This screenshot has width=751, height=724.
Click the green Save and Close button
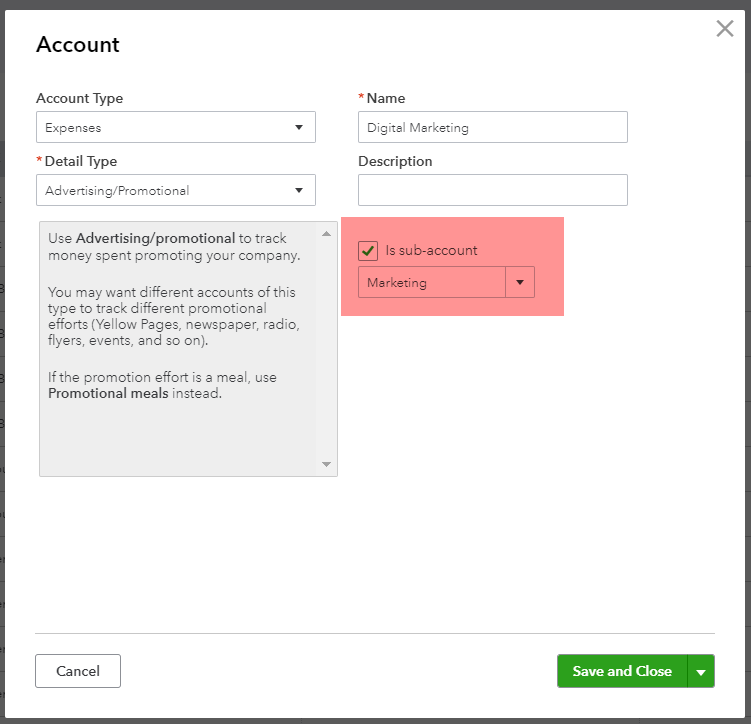[621, 672]
